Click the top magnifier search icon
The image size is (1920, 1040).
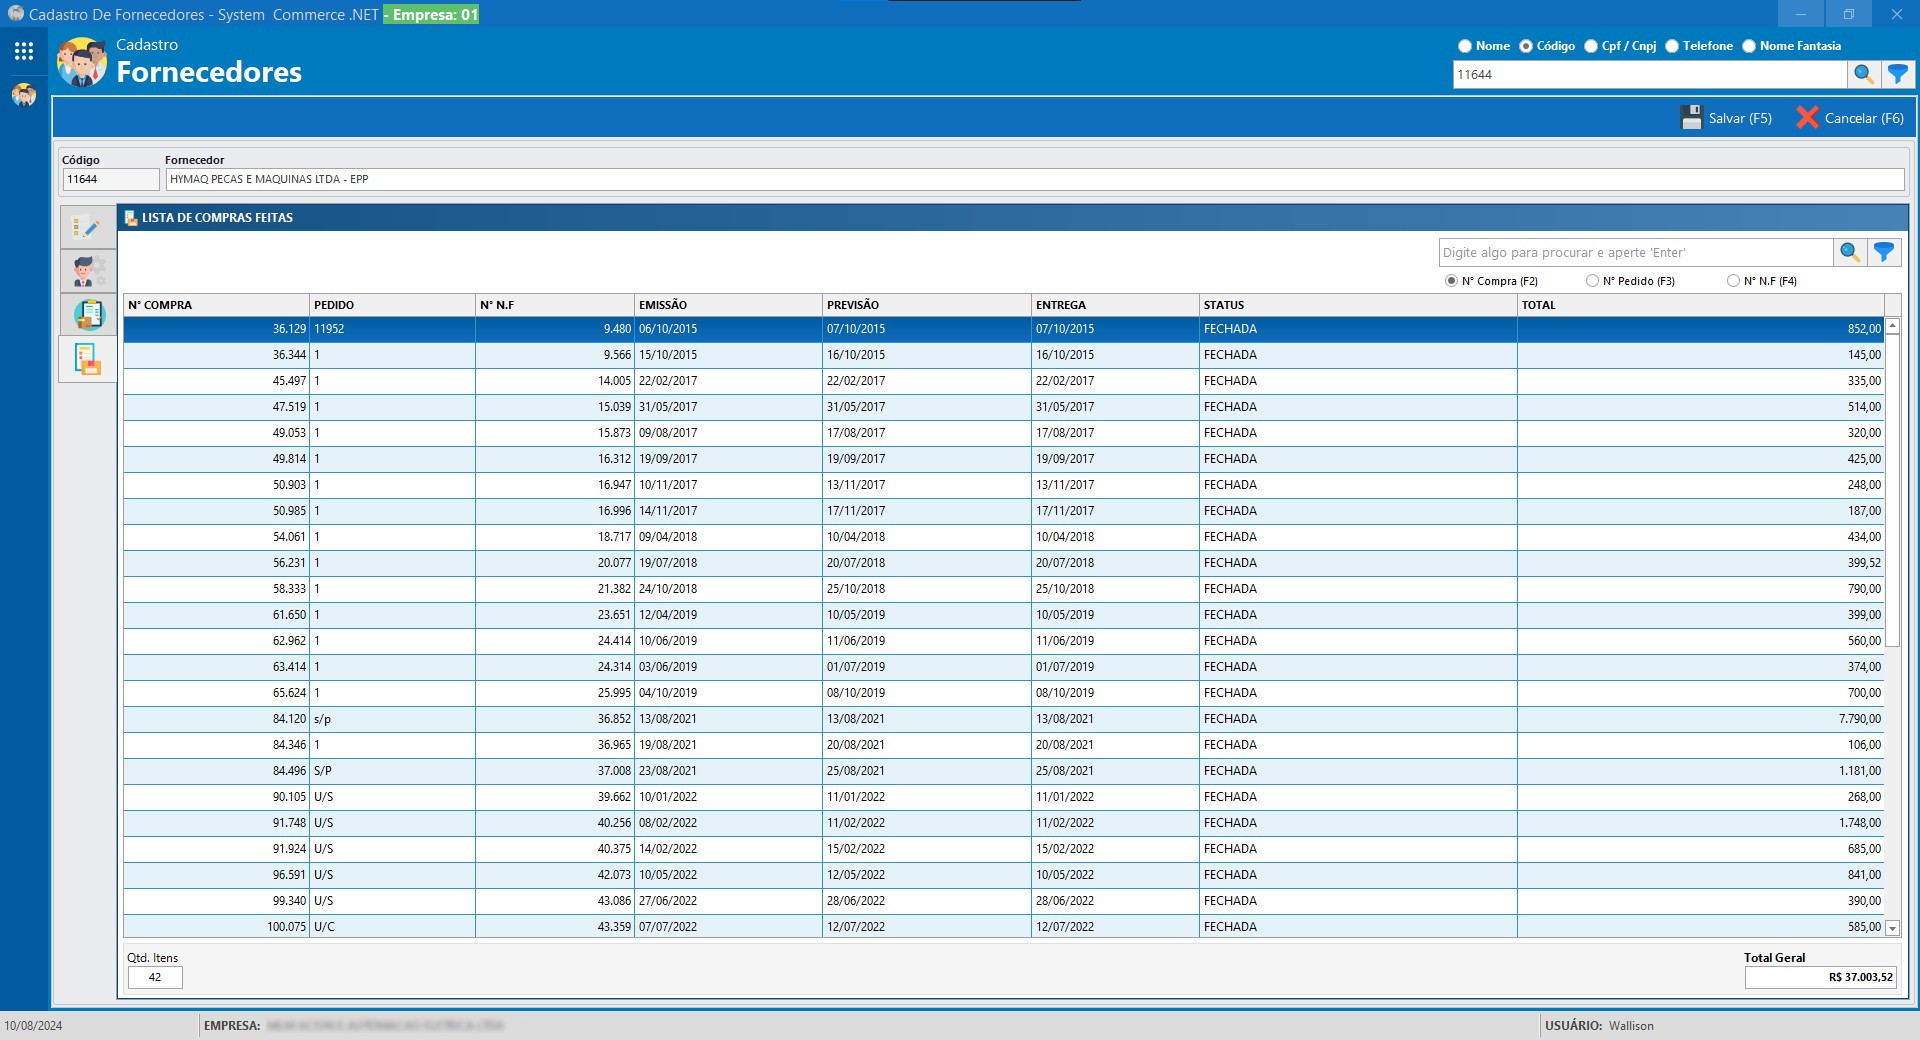[1863, 74]
